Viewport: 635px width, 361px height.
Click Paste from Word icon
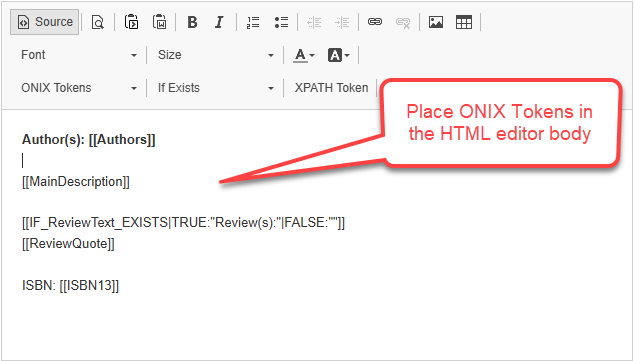[x=160, y=22]
